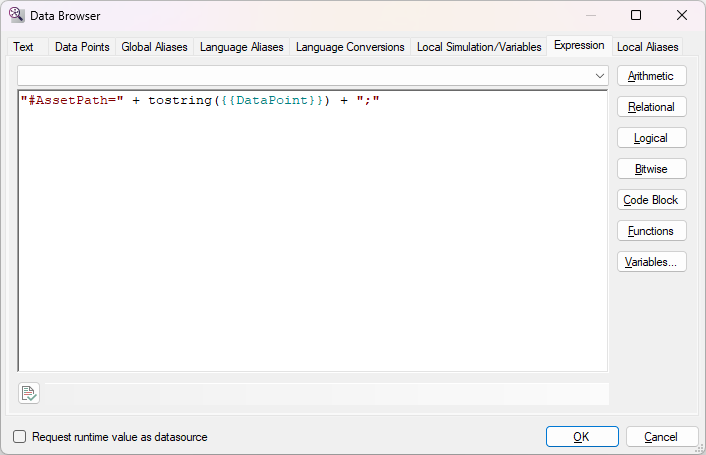The image size is (706, 455).
Task: Open the Local Simulation/Variables tab
Action: pos(479,47)
